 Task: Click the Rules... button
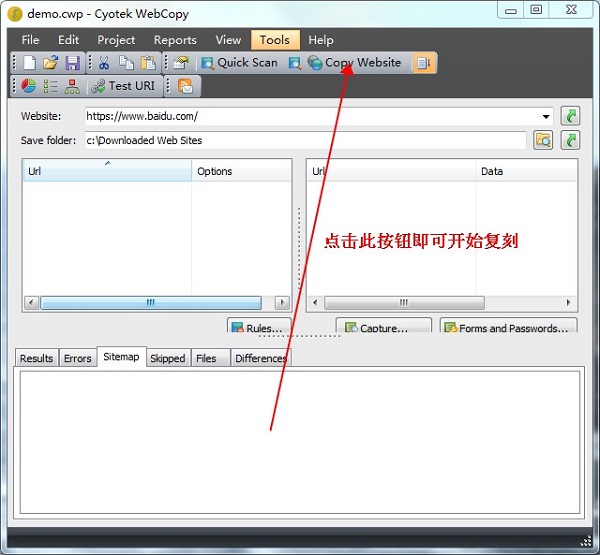(x=258, y=328)
